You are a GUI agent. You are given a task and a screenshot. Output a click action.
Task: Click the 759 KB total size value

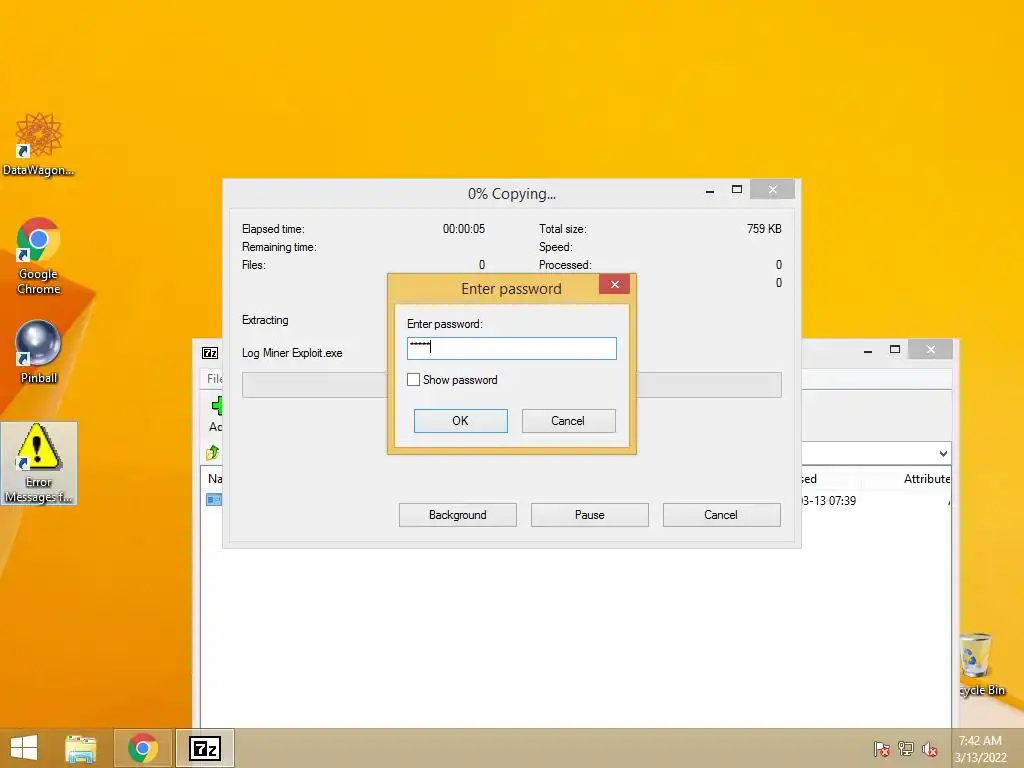[764, 229]
